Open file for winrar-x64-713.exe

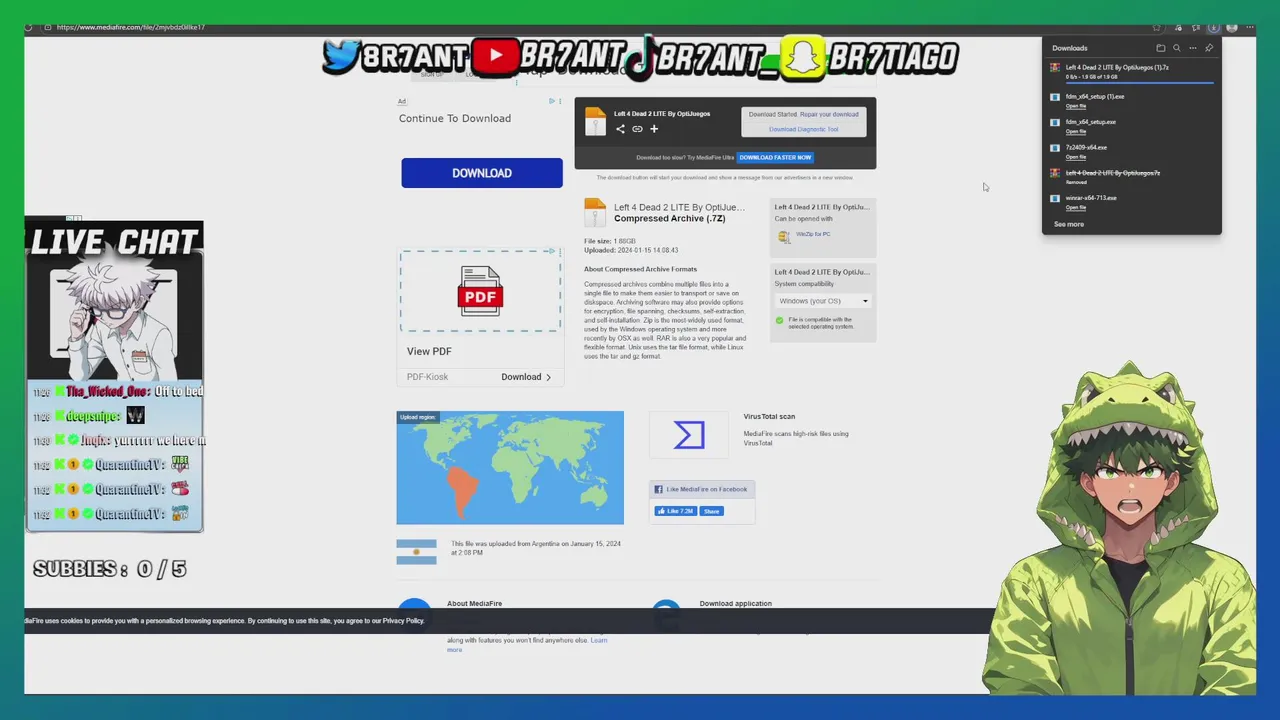1076,207
